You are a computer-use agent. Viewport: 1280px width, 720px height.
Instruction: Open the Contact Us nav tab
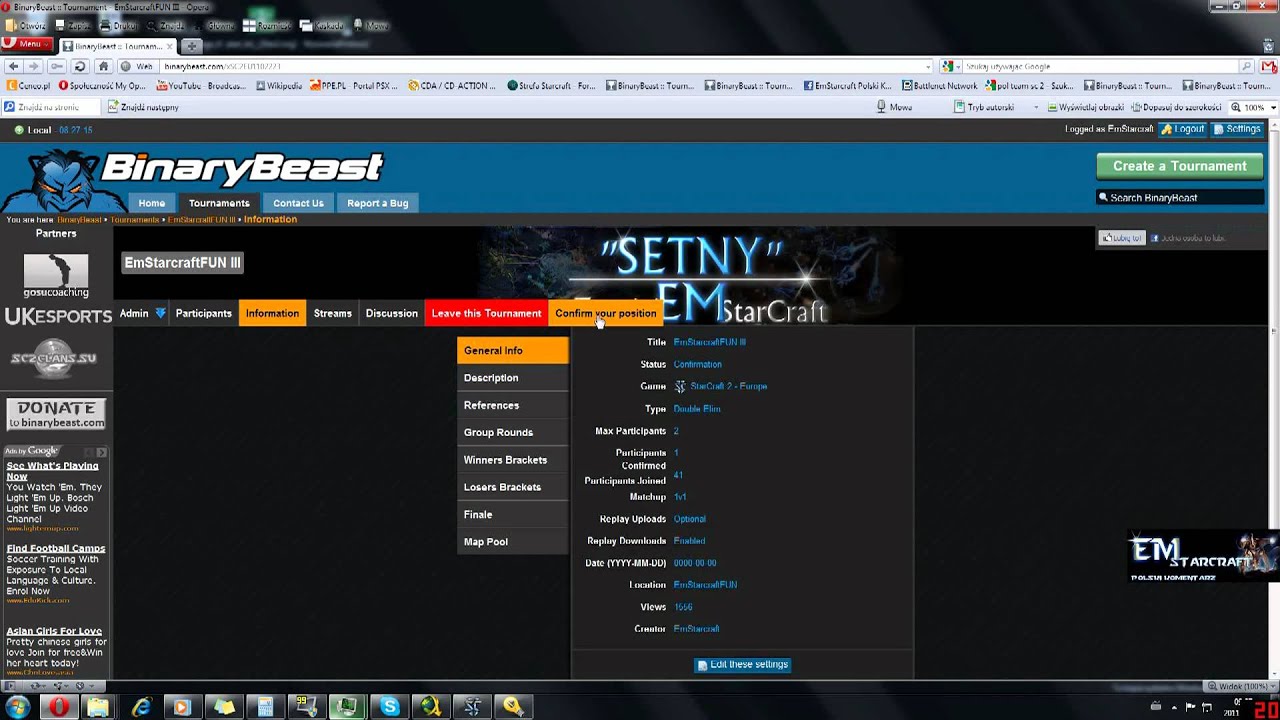click(298, 203)
